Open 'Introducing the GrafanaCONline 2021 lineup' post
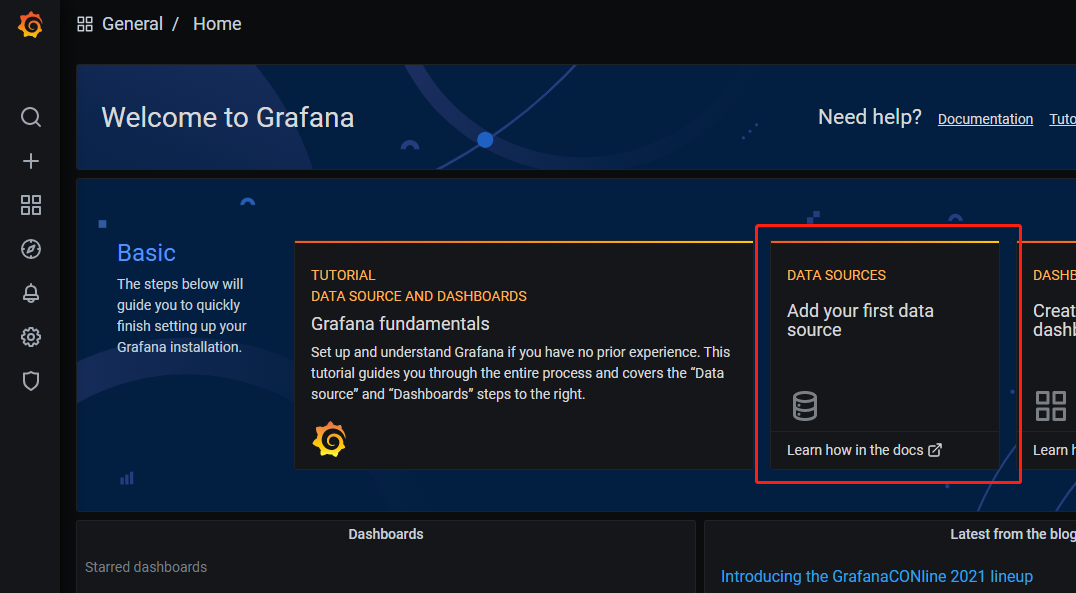1076x593 pixels. 876,576
